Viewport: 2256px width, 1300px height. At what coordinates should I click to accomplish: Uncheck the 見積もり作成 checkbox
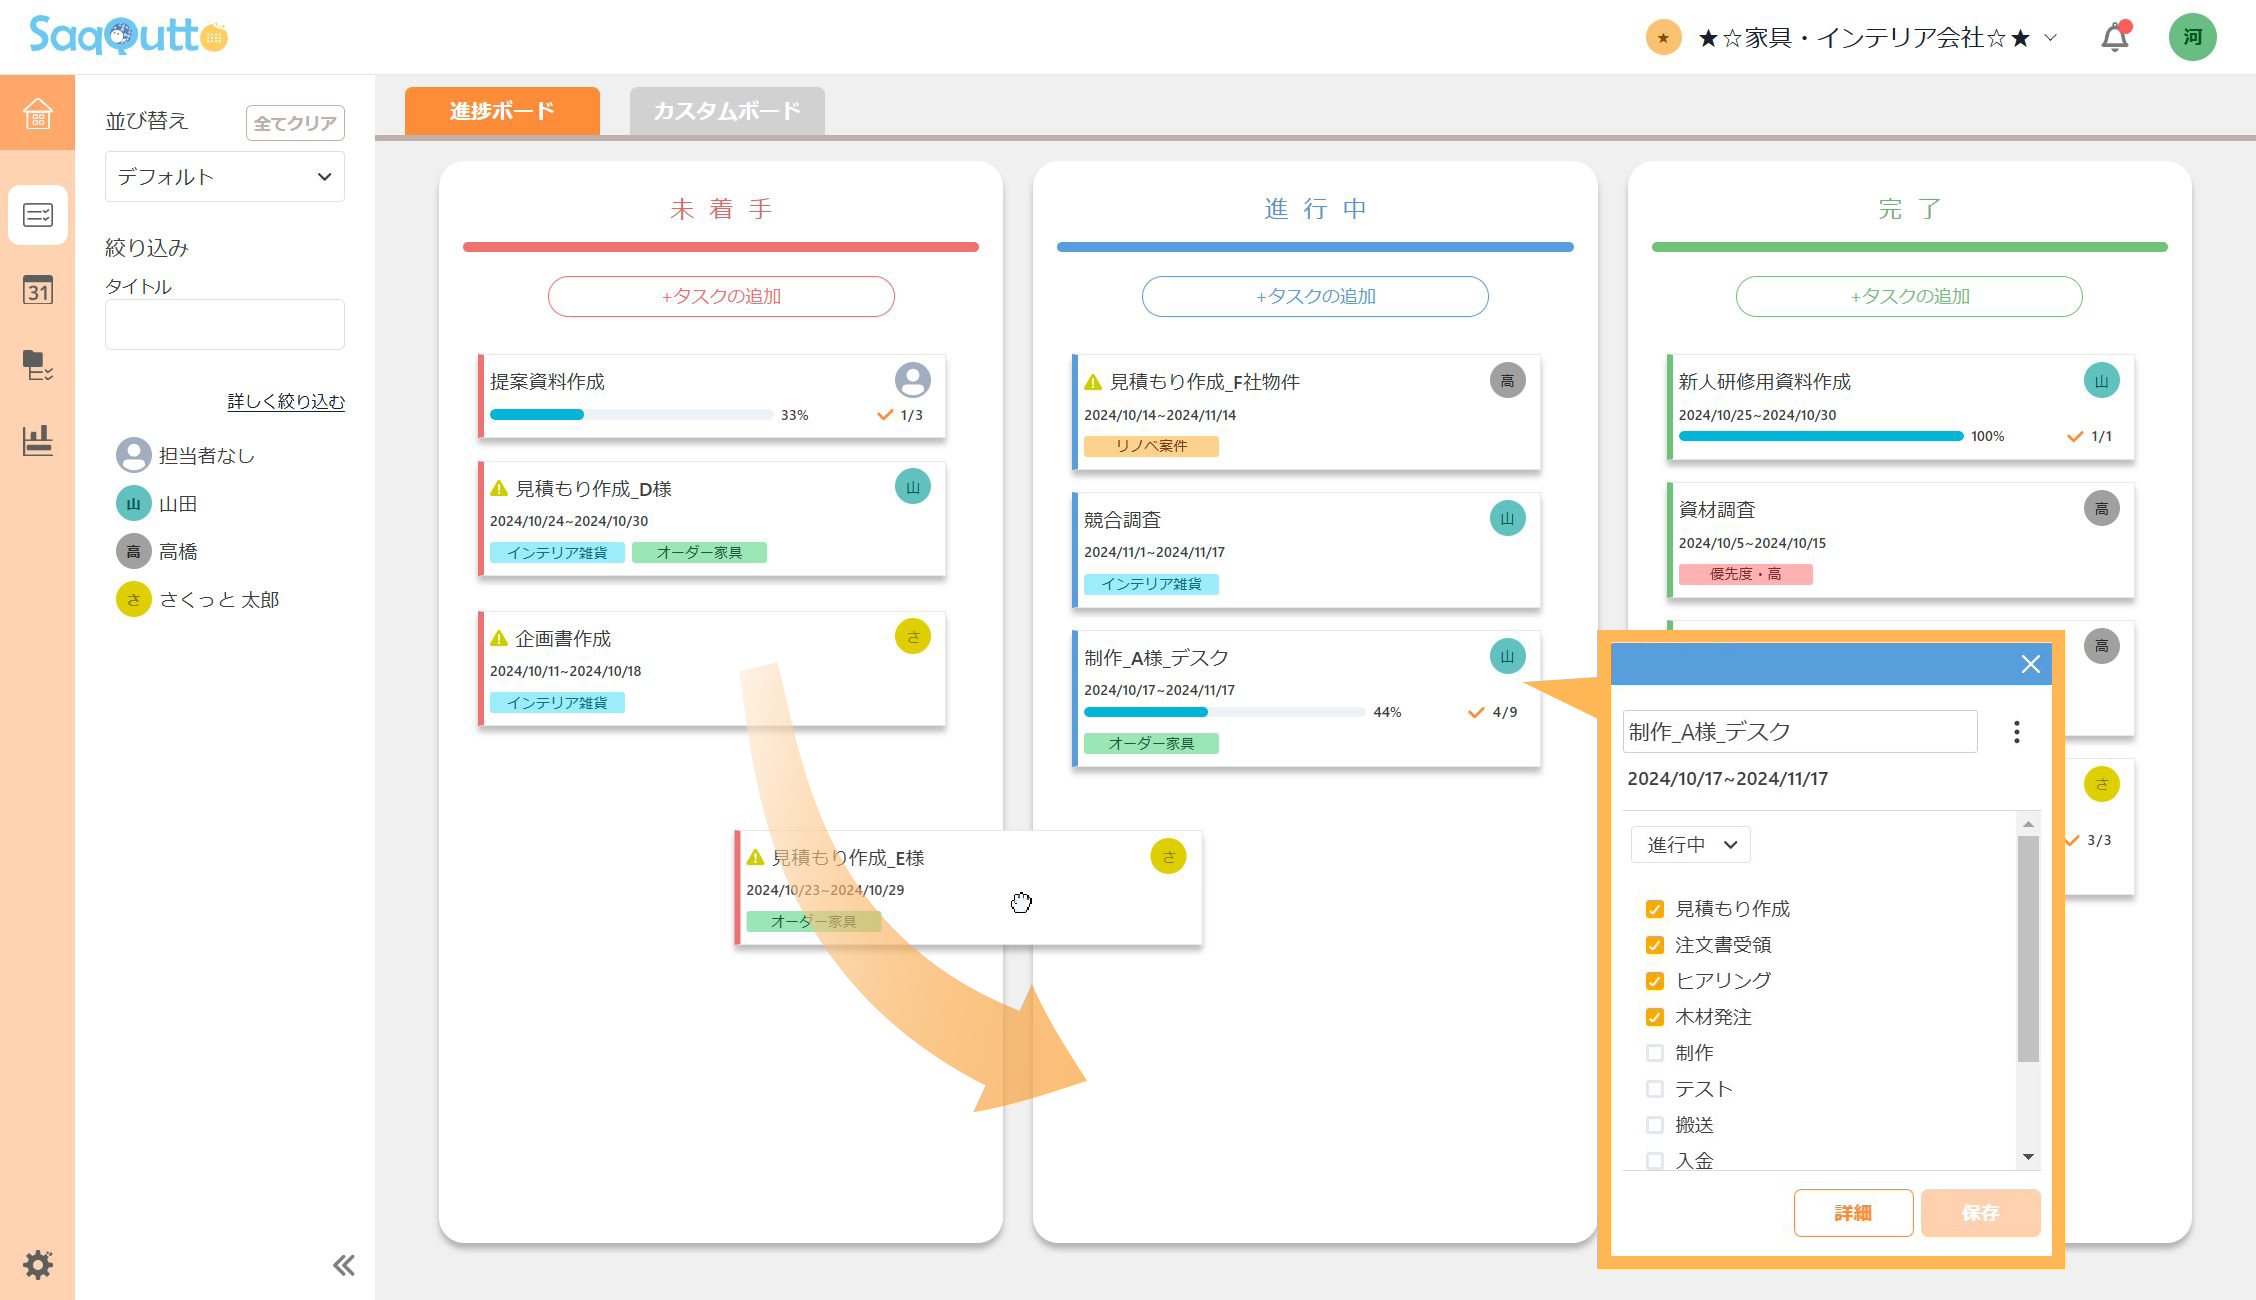(1654, 909)
